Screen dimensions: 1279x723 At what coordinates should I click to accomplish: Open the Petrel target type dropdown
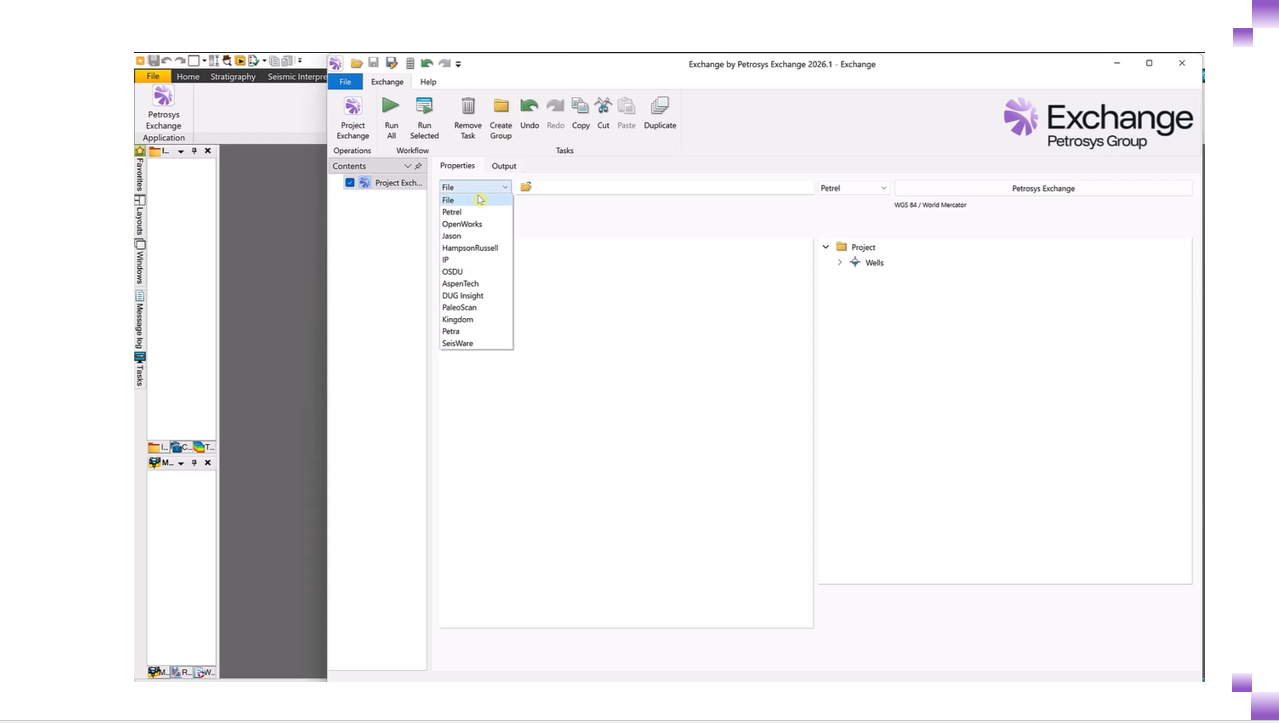coord(854,188)
